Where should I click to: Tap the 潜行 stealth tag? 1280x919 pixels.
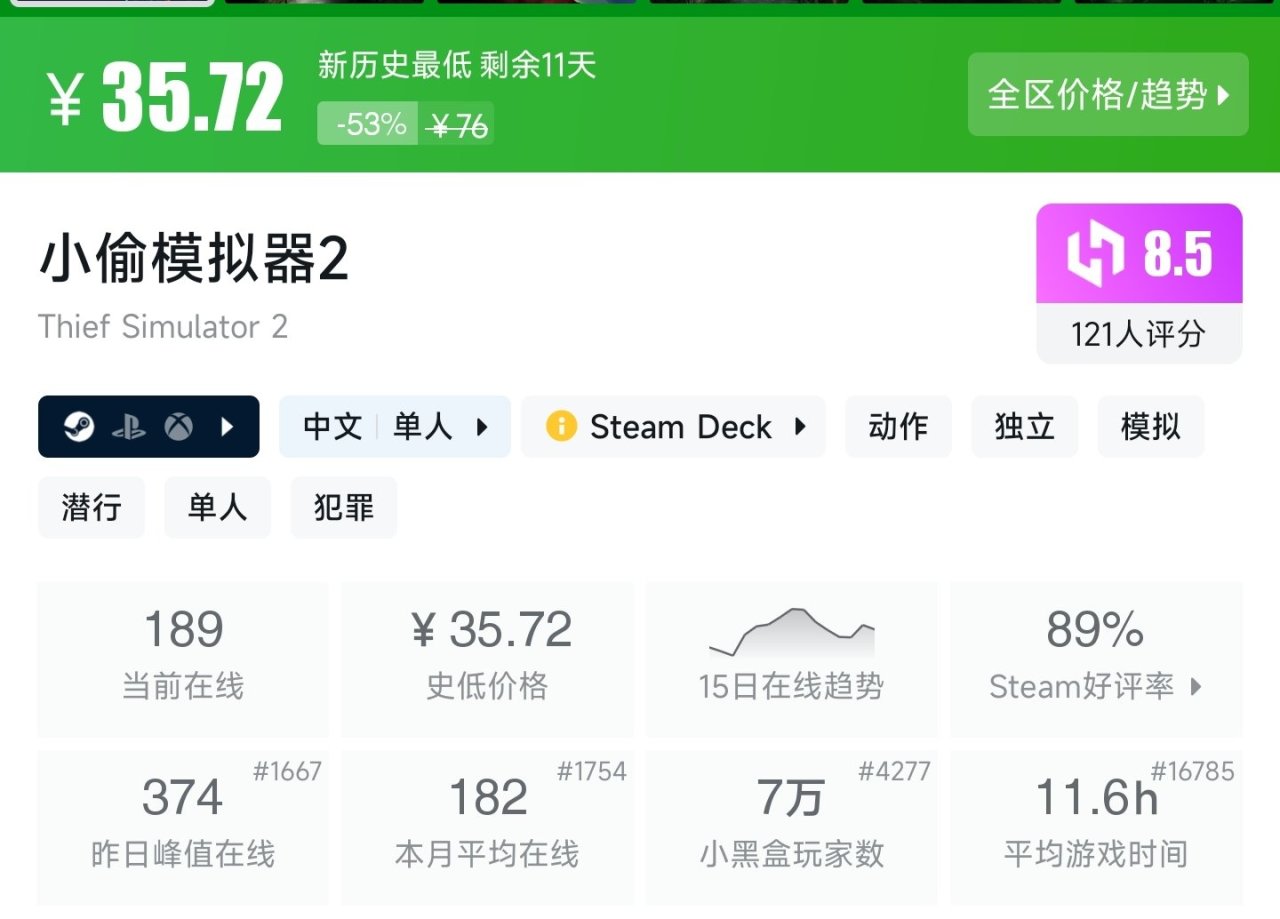click(x=91, y=508)
